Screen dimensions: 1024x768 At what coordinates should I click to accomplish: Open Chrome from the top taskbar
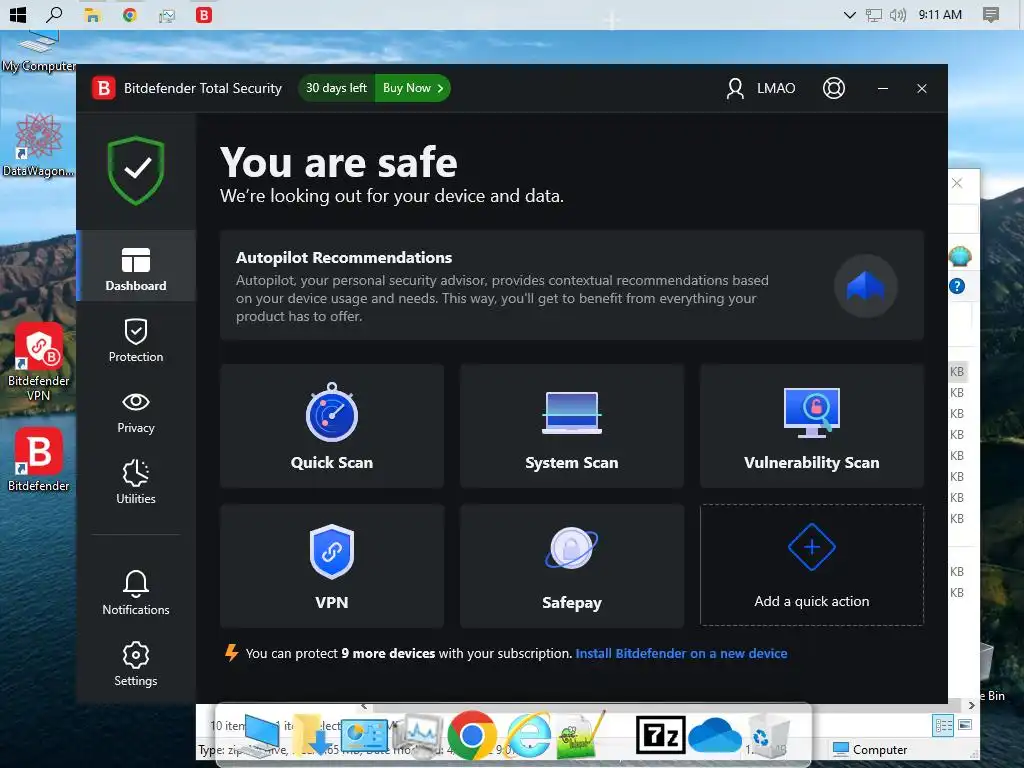click(x=129, y=15)
